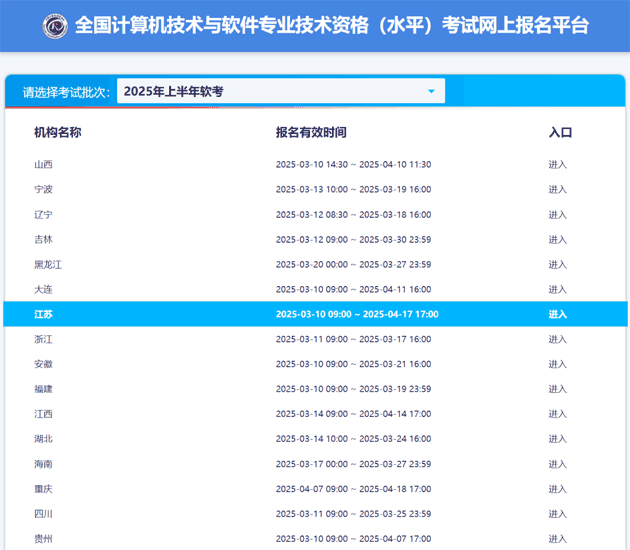The height and width of the screenshot is (550, 630).
Task: Select the 江西 organization name
Action: [43, 414]
